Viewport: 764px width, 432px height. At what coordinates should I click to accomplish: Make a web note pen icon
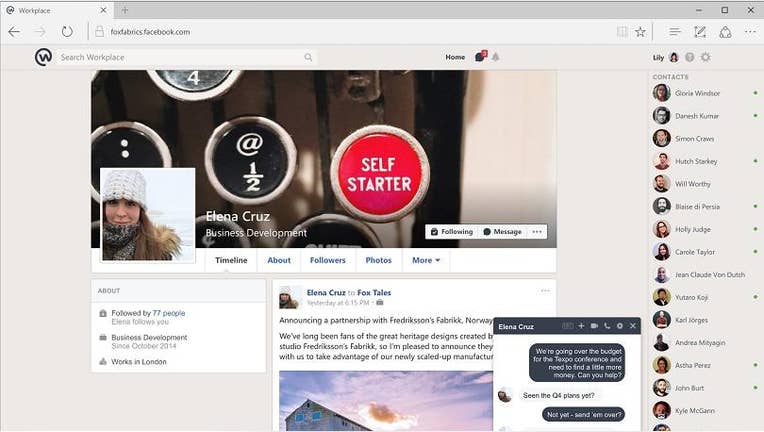(700, 32)
